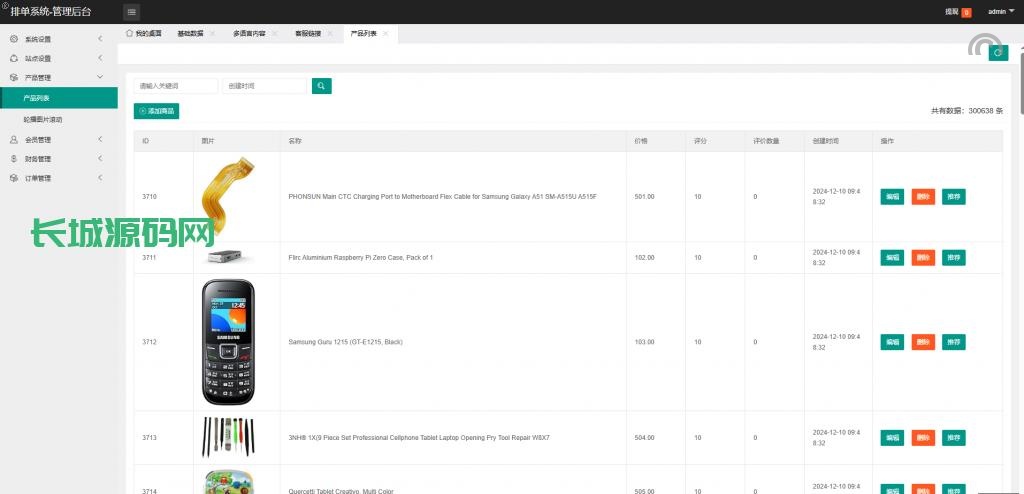This screenshot has height=494, width=1024.
Task: Close the 产品列表 tab
Action: pyautogui.click(x=386, y=33)
